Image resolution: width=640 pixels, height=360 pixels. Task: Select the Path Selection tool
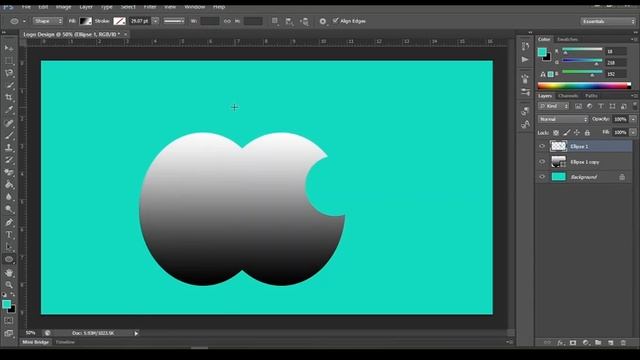tap(9, 247)
